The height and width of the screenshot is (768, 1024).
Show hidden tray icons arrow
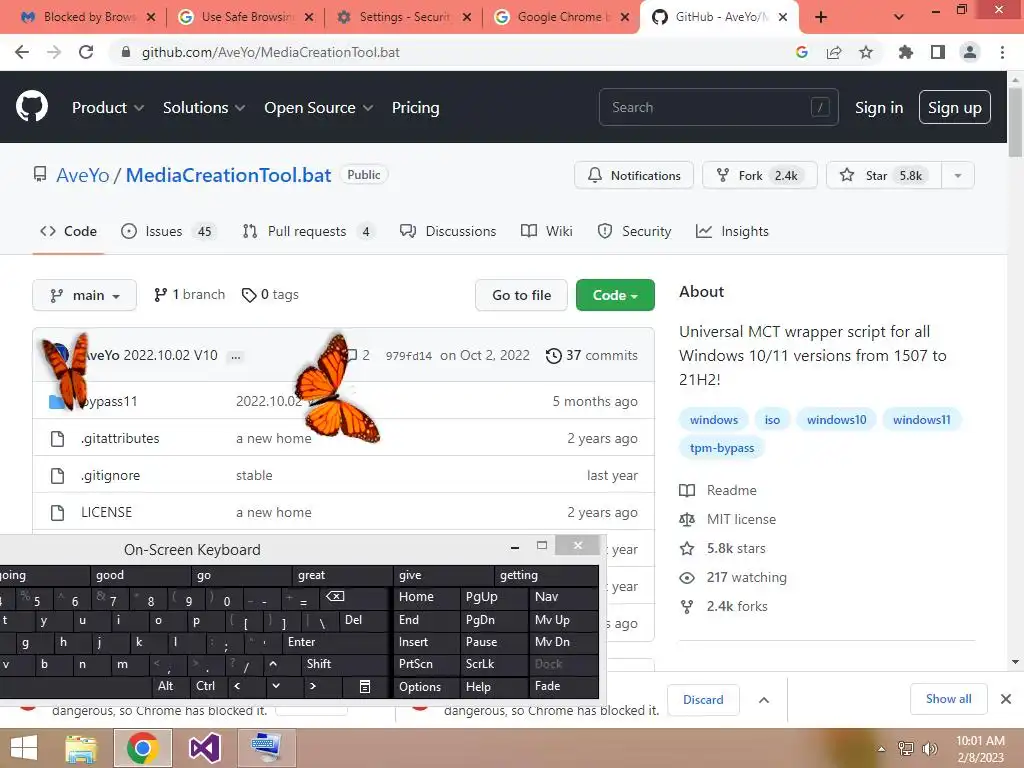click(x=882, y=749)
